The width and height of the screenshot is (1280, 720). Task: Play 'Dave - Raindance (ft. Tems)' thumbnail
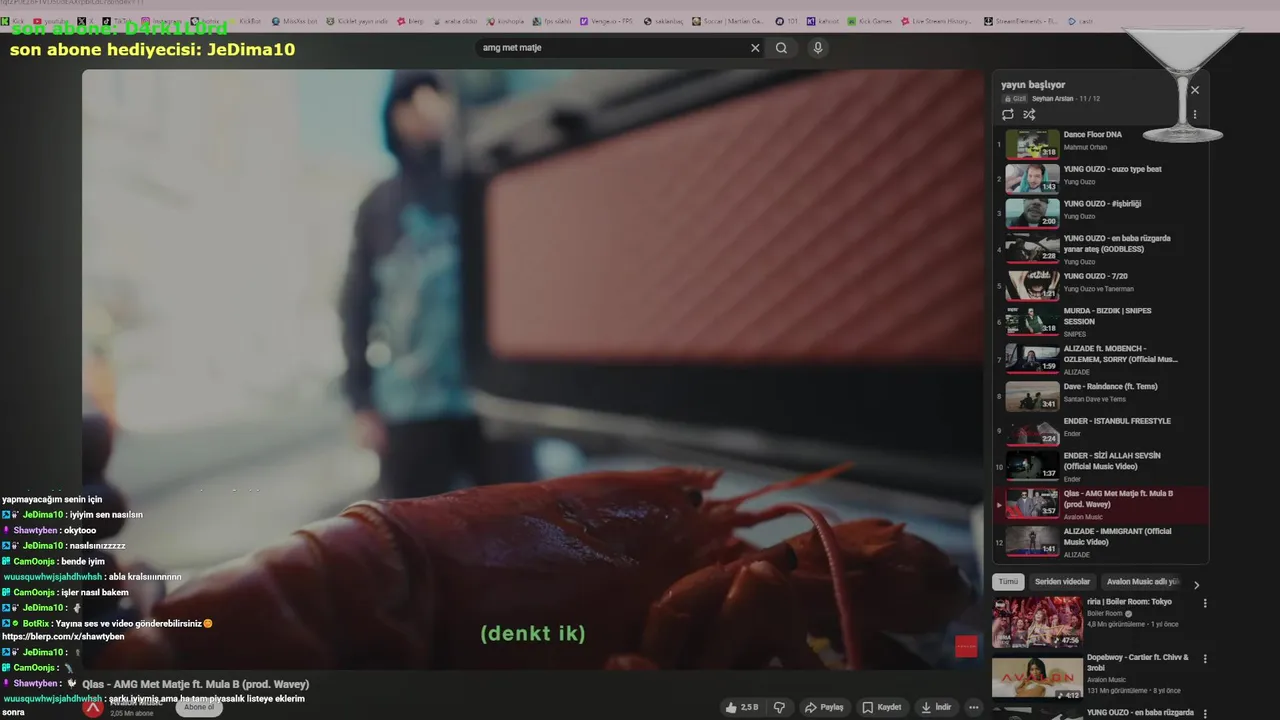pyautogui.click(x=1032, y=397)
